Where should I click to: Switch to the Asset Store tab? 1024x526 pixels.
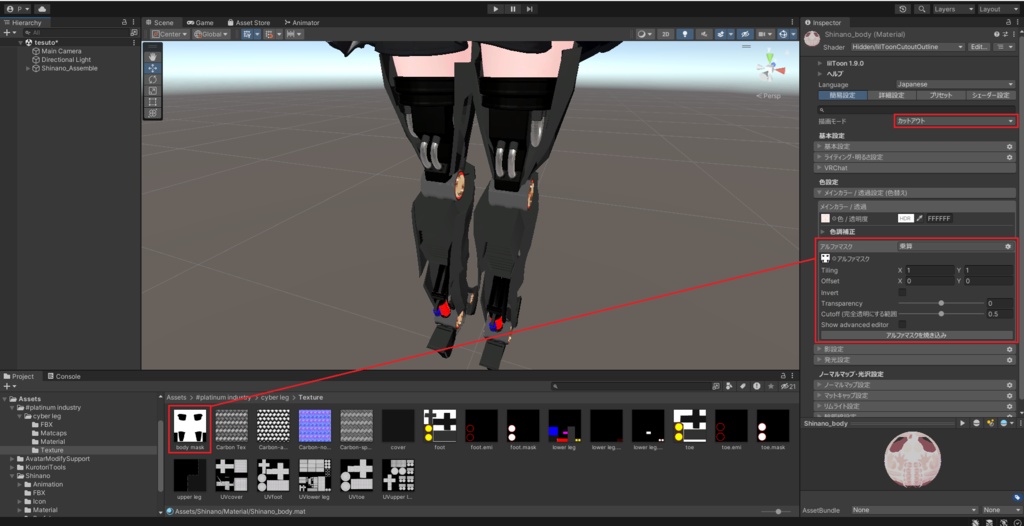(248, 22)
